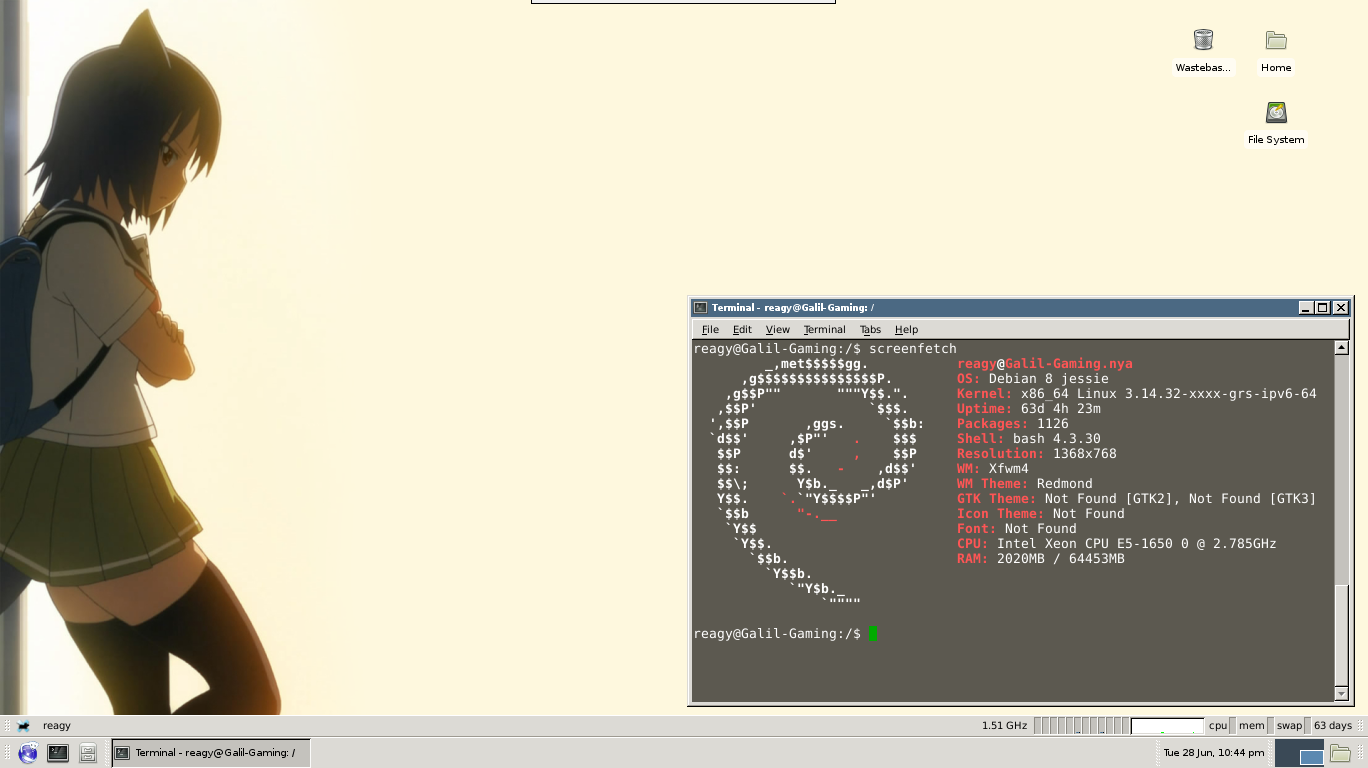Image resolution: width=1368 pixels, height=768 pixels.
Task: Click the terminal scrollbar down arrow
Action: pos(1341,694)
